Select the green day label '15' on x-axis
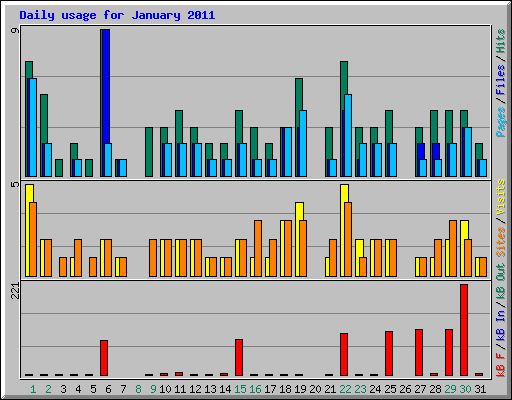This screenshot has width=512, height=400. (240, 389)
